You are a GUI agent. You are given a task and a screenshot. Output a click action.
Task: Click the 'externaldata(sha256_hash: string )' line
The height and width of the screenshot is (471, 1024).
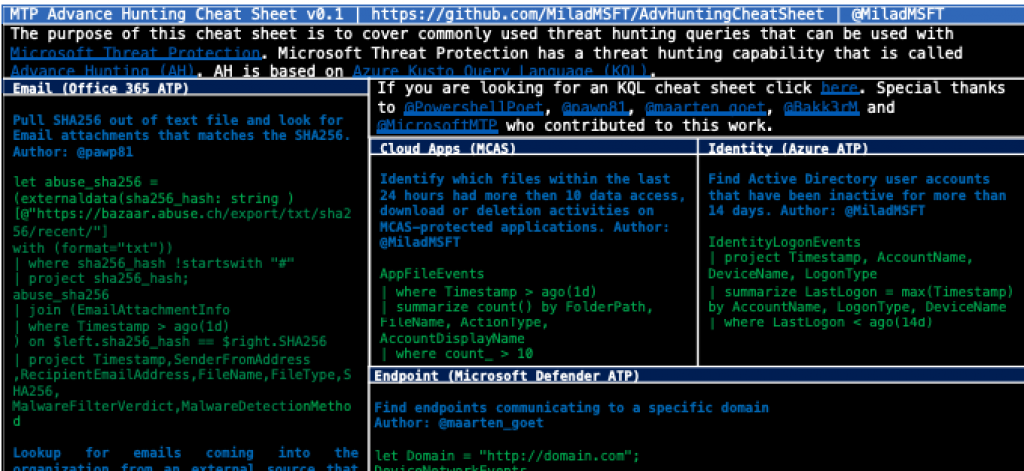pyautogui.click(x=153, y=198)
